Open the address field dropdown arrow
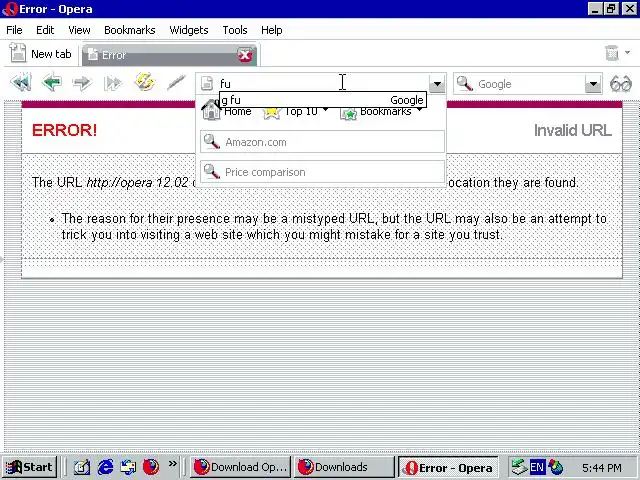640x480 pixels. pos(437,84)
